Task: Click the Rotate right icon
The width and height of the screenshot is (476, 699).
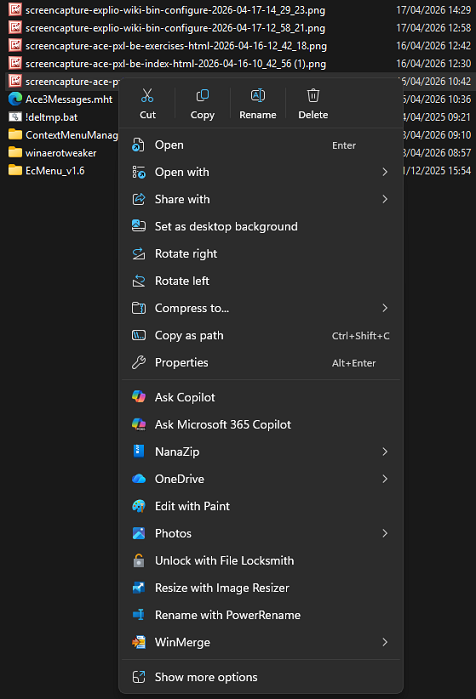Action: tap(139, 254)
